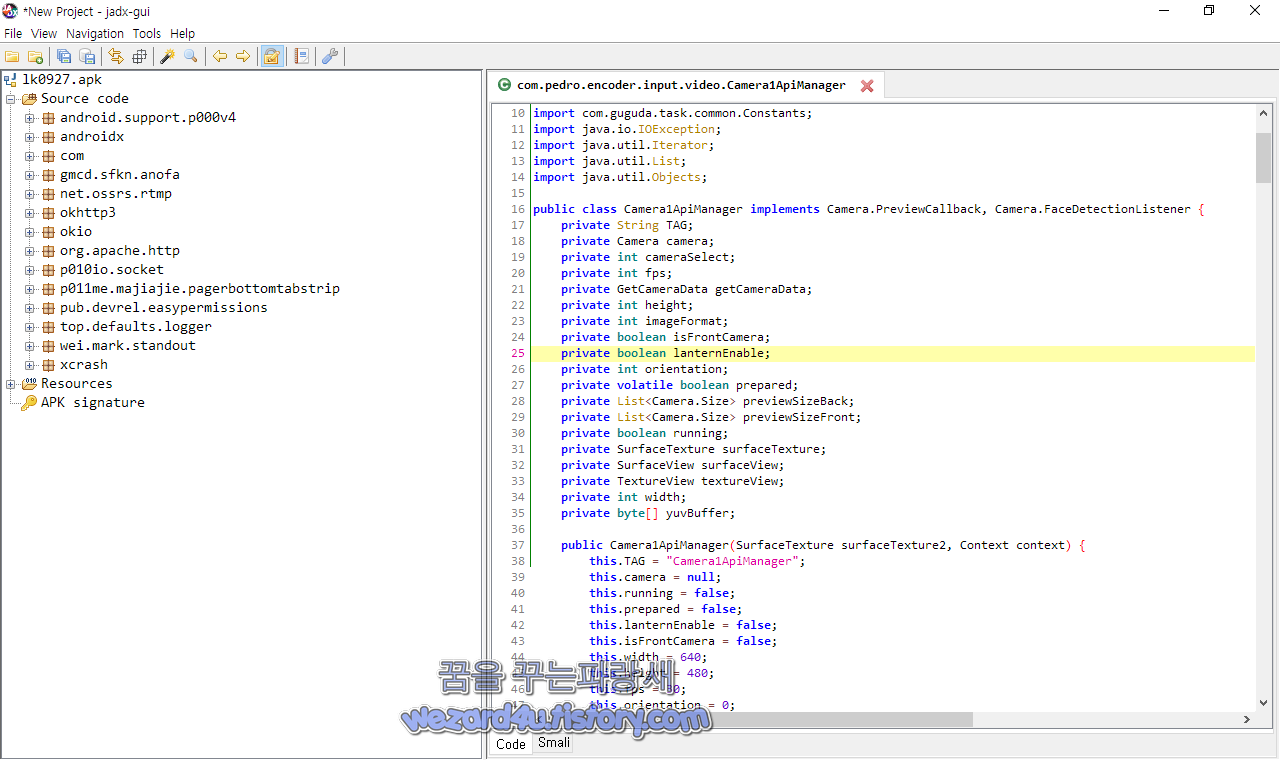This screenshot has width=1280, height=760.
Task: Toggle the read-only editor mode icon
Action: coord(271,56)
